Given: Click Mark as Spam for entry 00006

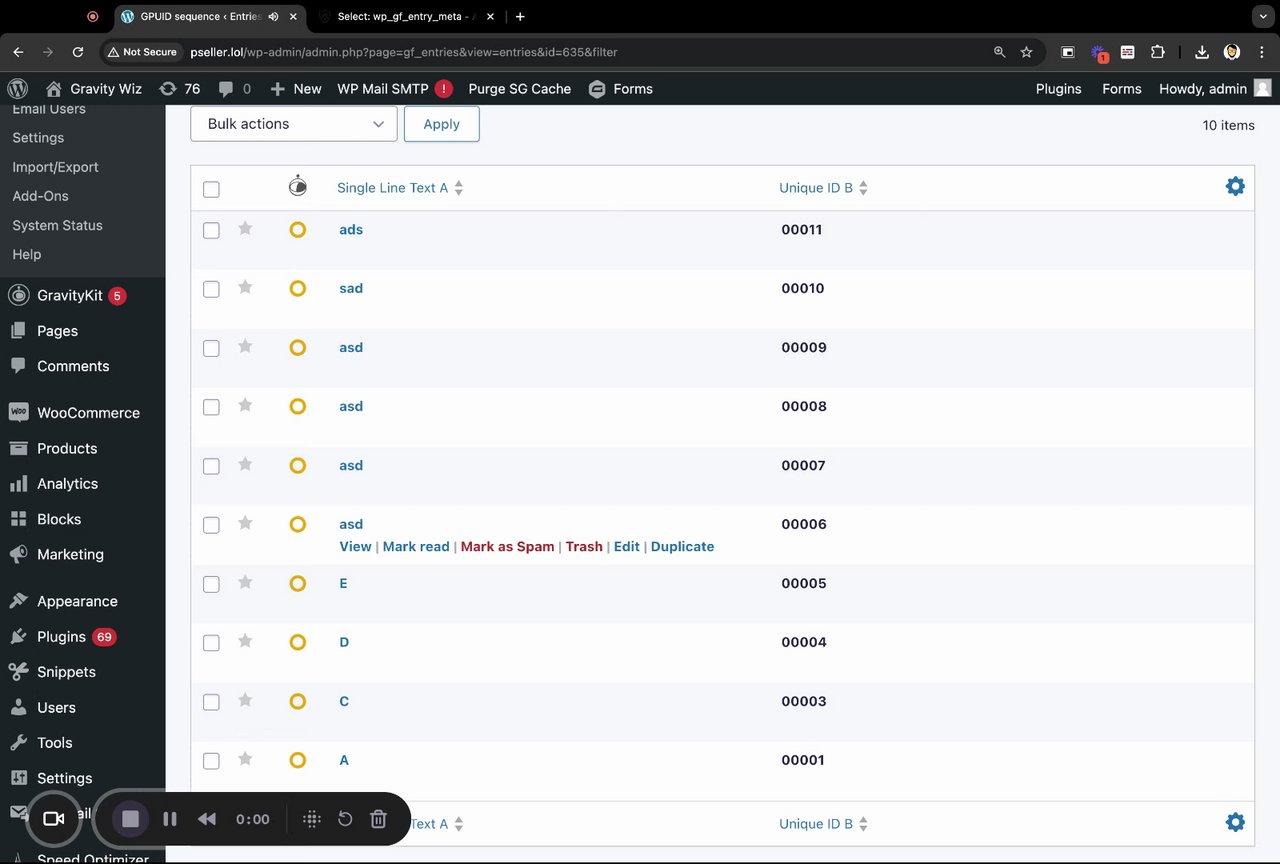Looking at the screenshot, I should click(x=507, y=547).
